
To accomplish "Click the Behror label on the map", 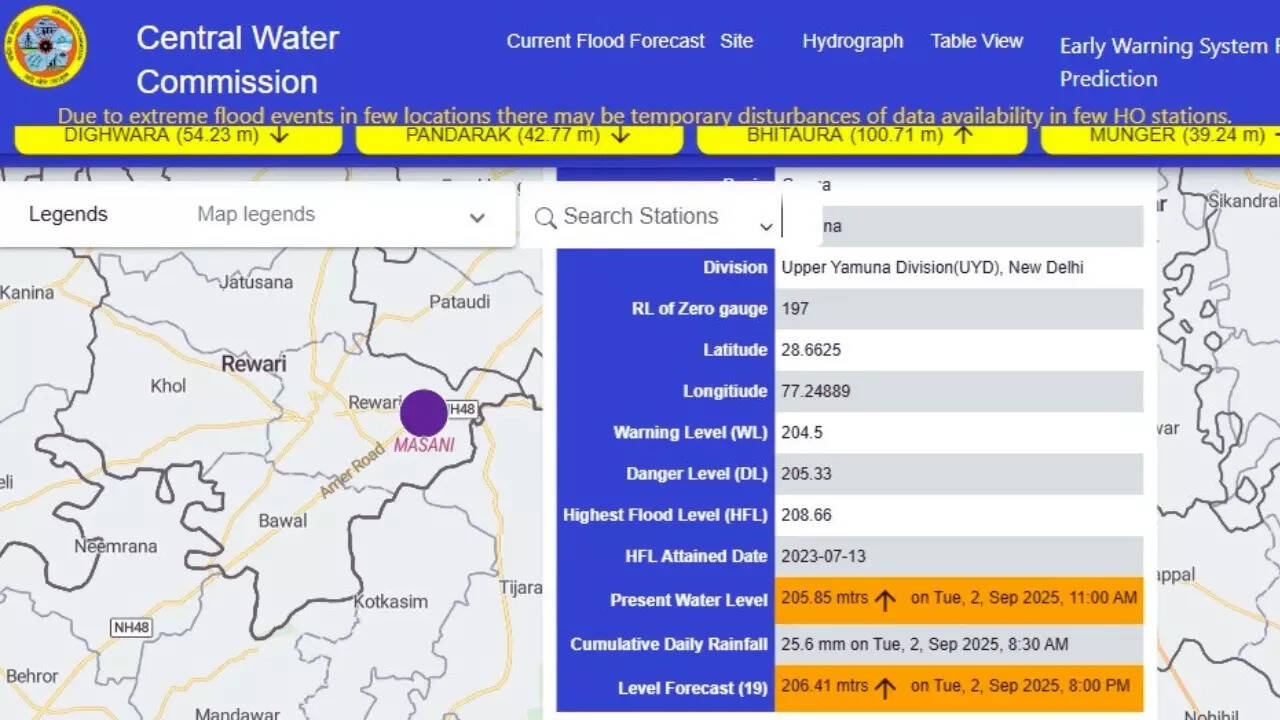I will [31, 676].
